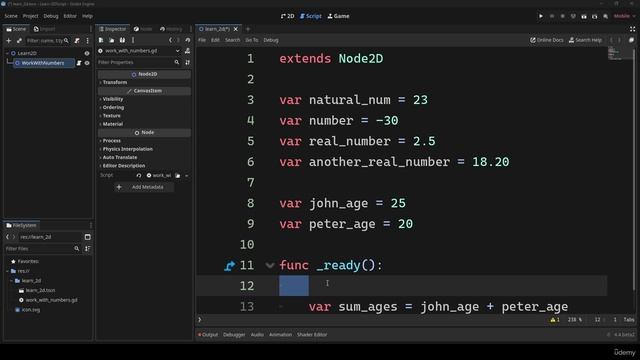The width and height of the screenshot is (640, 360).
Task: Toggle visibility of WorkWithNumbers node
Action: [x=87, y=63]
